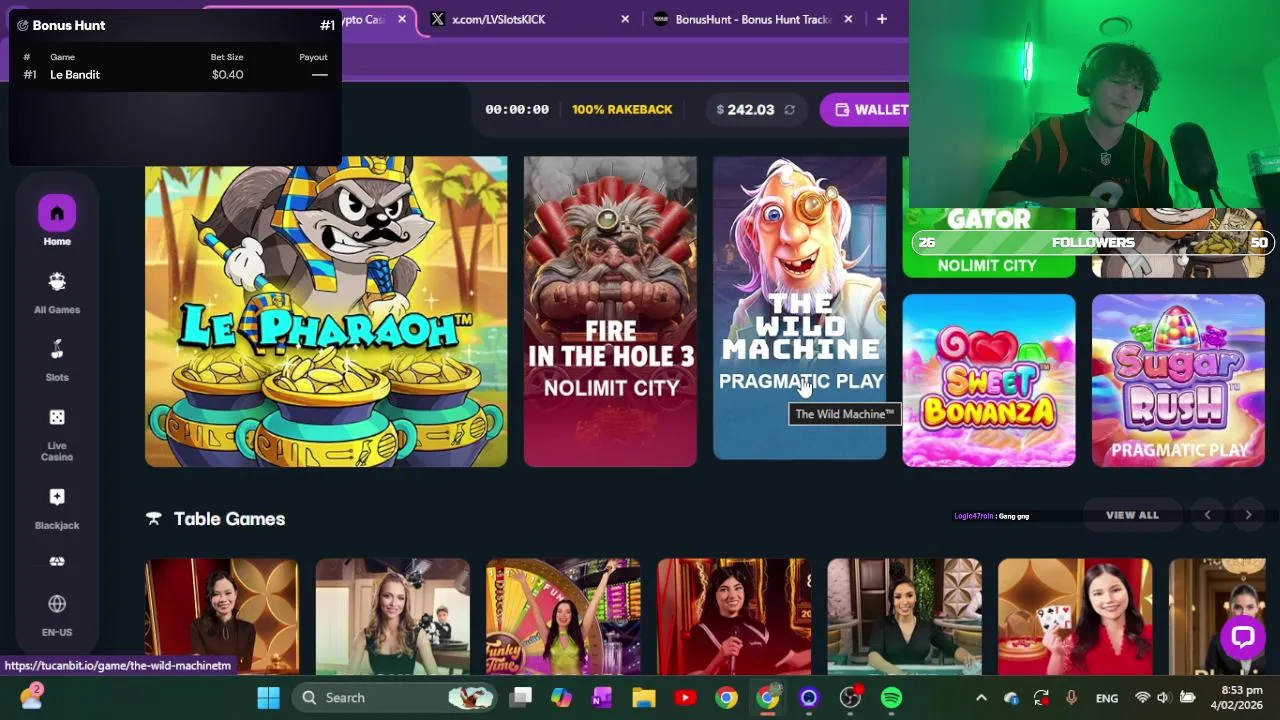Click the followers progress bar
This screenshot has width=1280, height=720.
coord(1091,242)
